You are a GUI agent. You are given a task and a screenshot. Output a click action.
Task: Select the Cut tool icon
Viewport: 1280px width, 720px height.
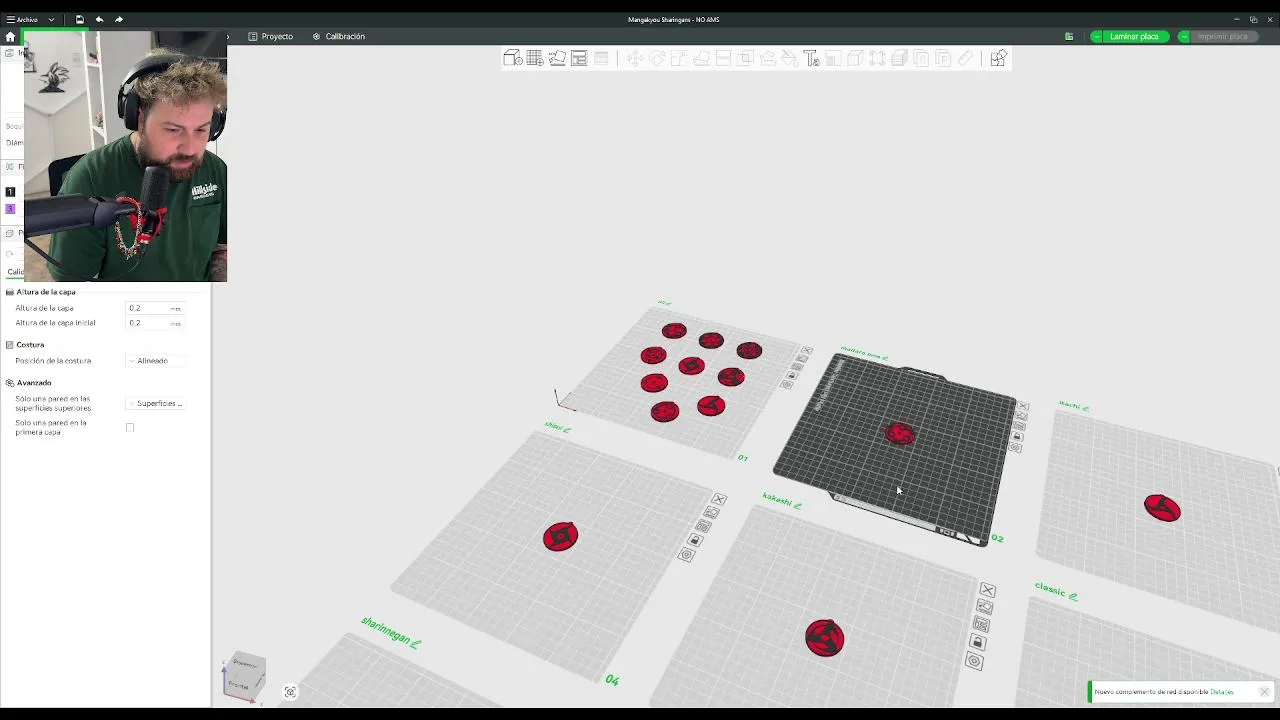coord(723,58)
